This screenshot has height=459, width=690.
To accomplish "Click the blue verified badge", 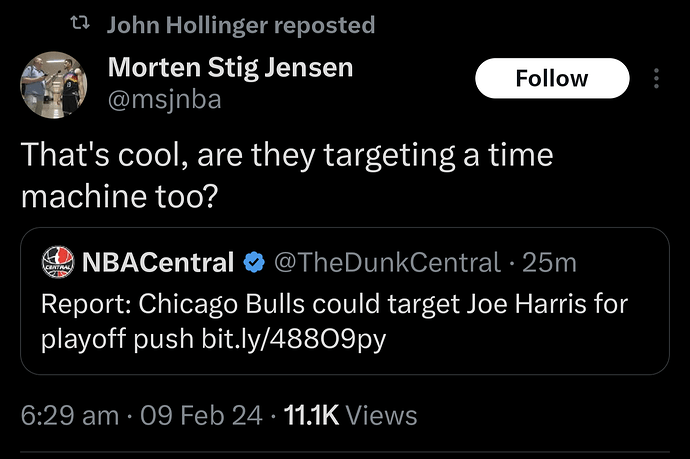I will 254,263.
